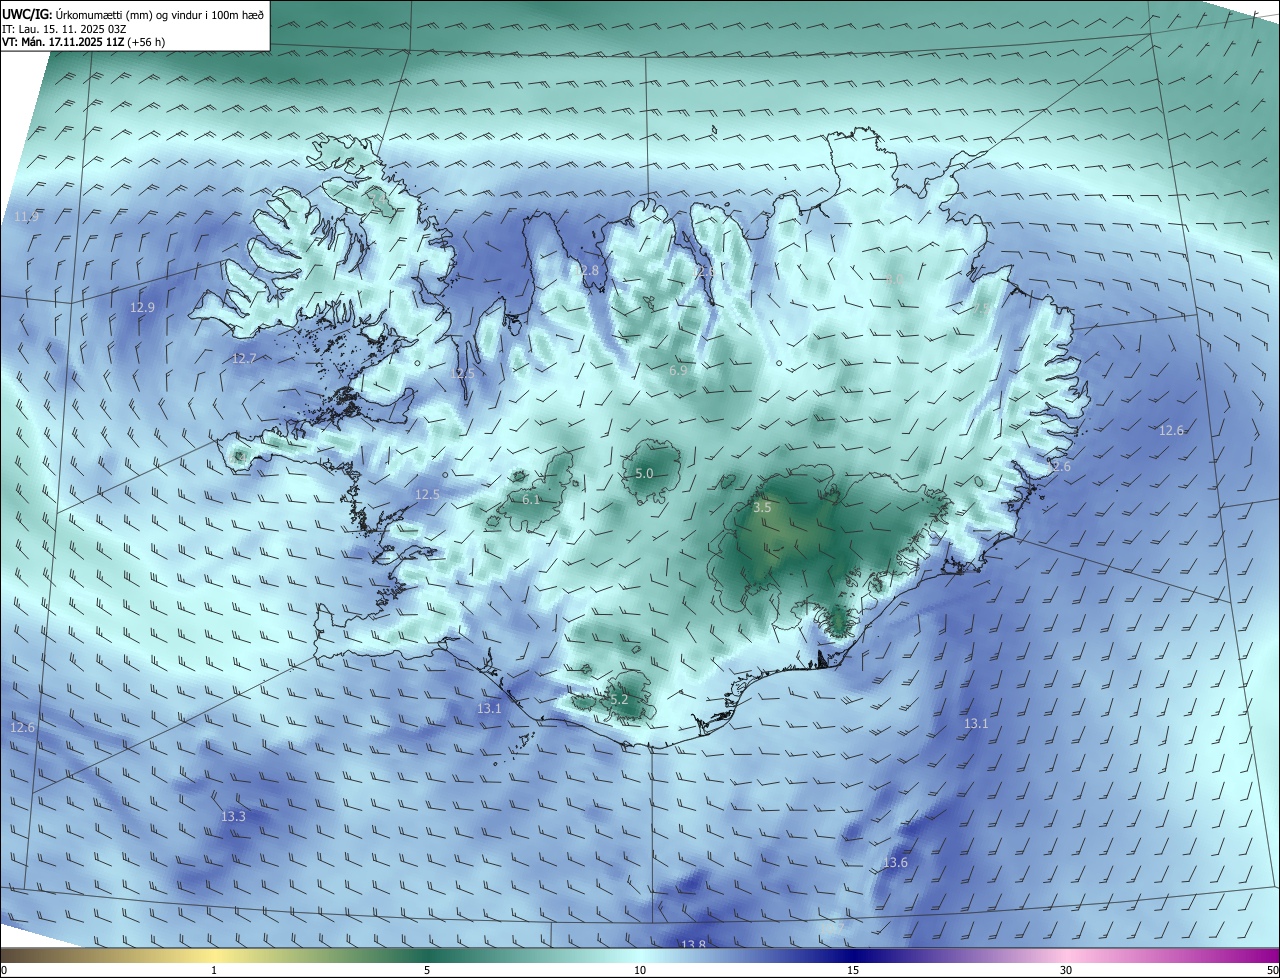Click the colour scale tick labelled 5
This screenshot has width=1280, height=978.
[x=427, y=970]
